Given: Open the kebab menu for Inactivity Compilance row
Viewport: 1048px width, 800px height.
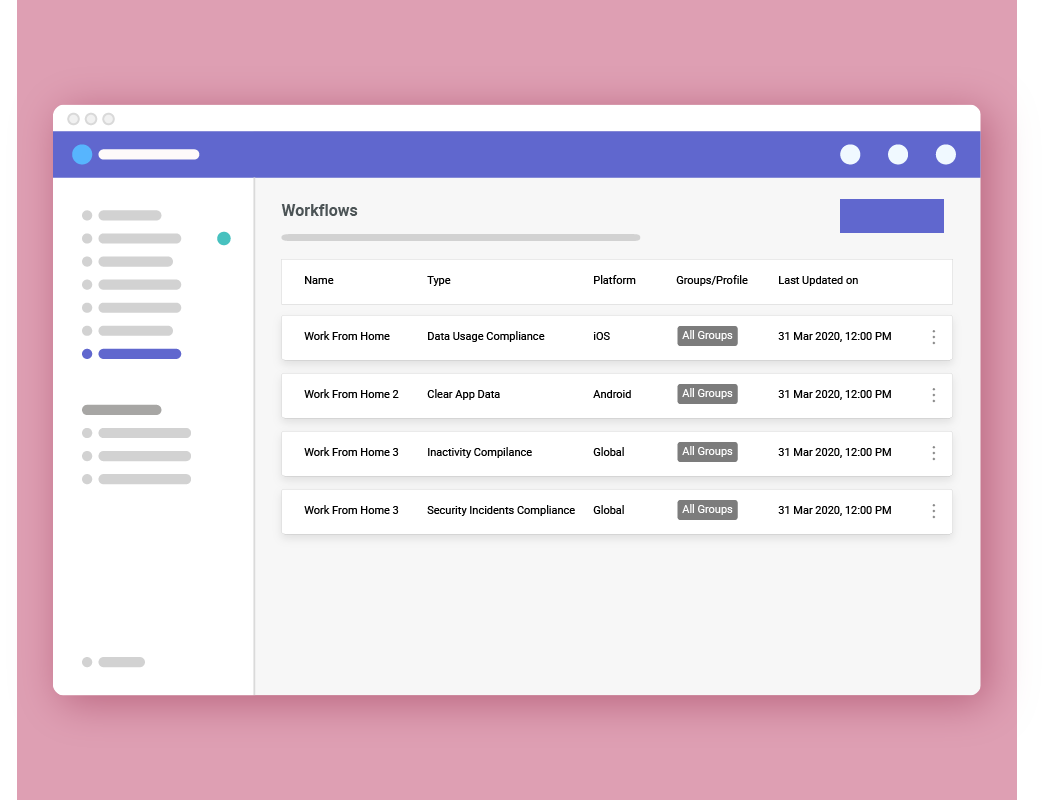Looking at the screenshot, I should click(934, 453).
